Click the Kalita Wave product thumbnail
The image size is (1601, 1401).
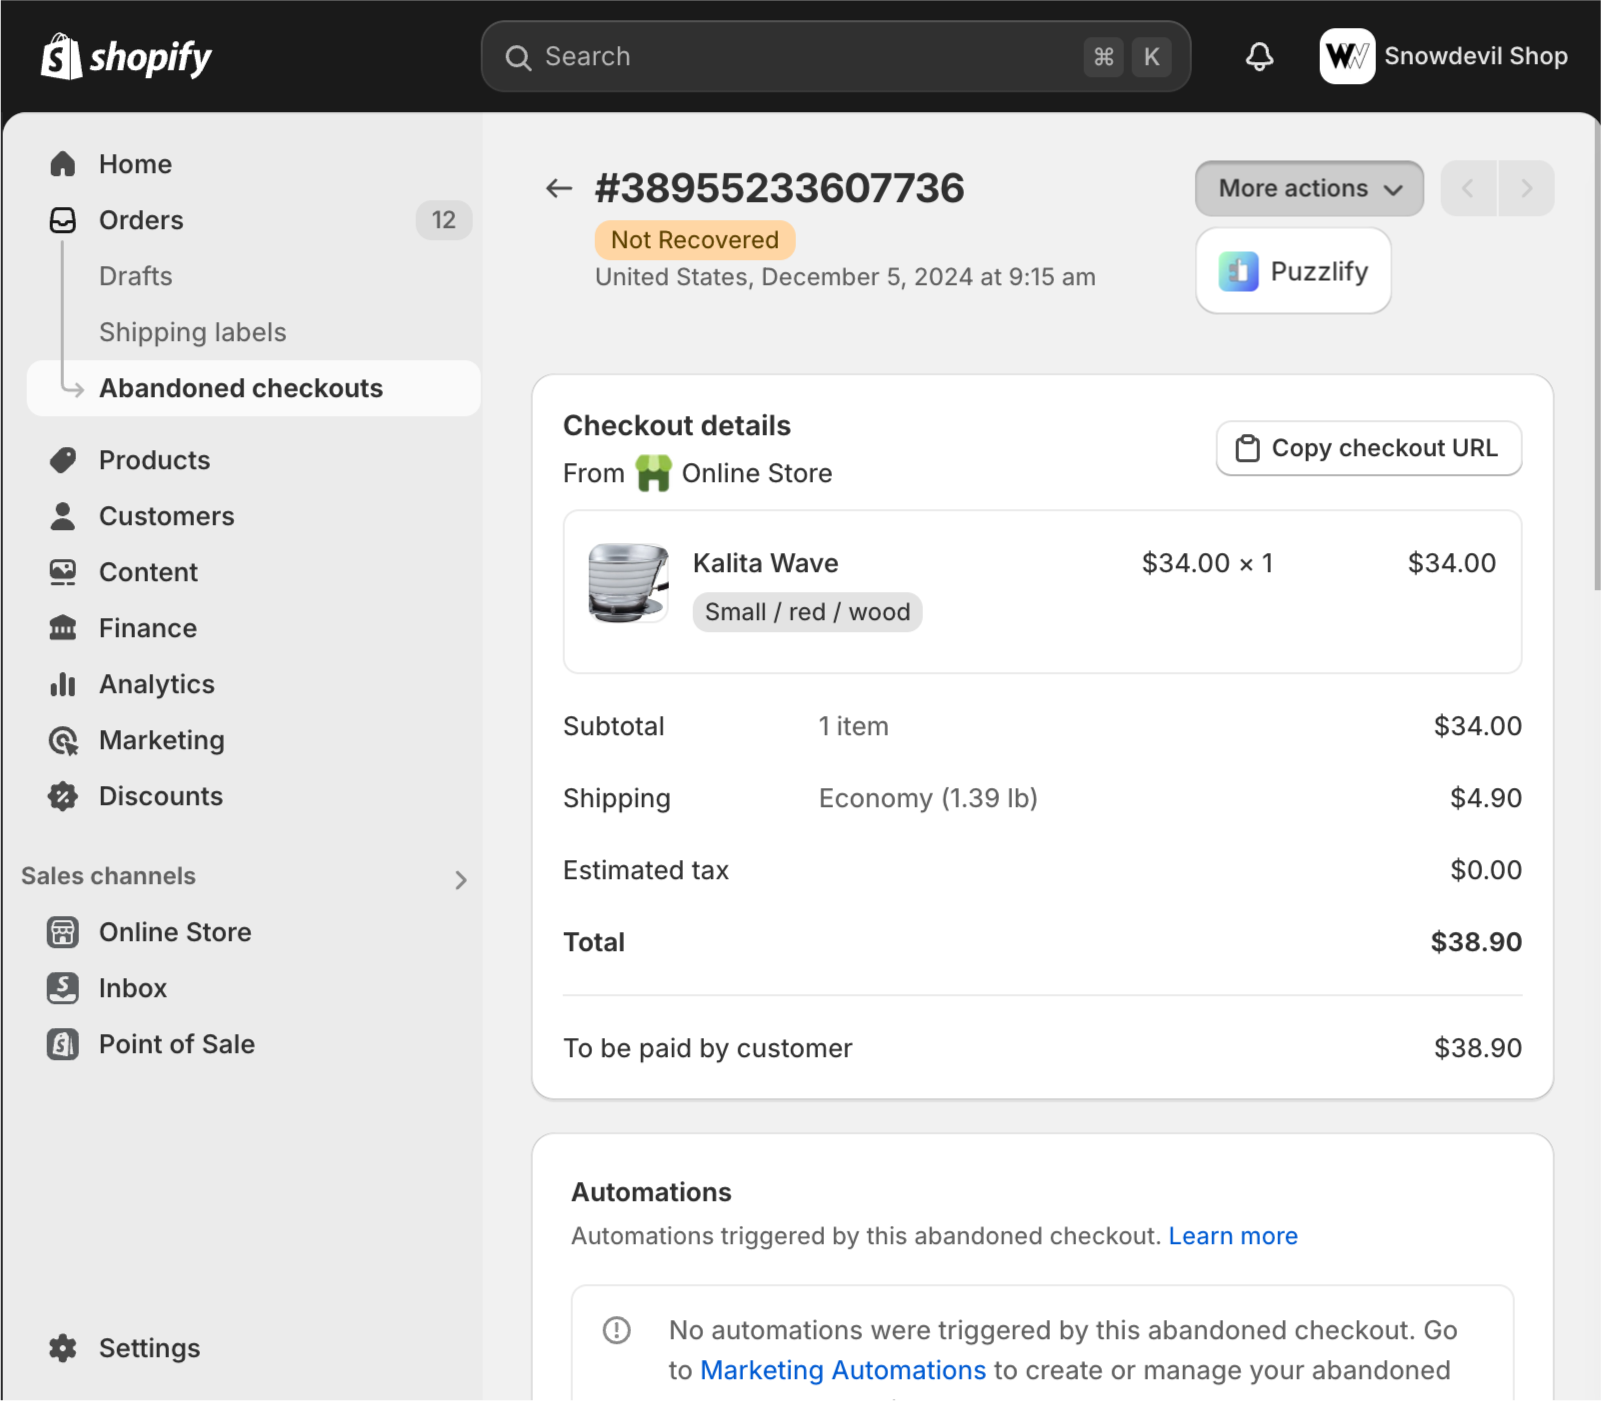tap(628, 583)
